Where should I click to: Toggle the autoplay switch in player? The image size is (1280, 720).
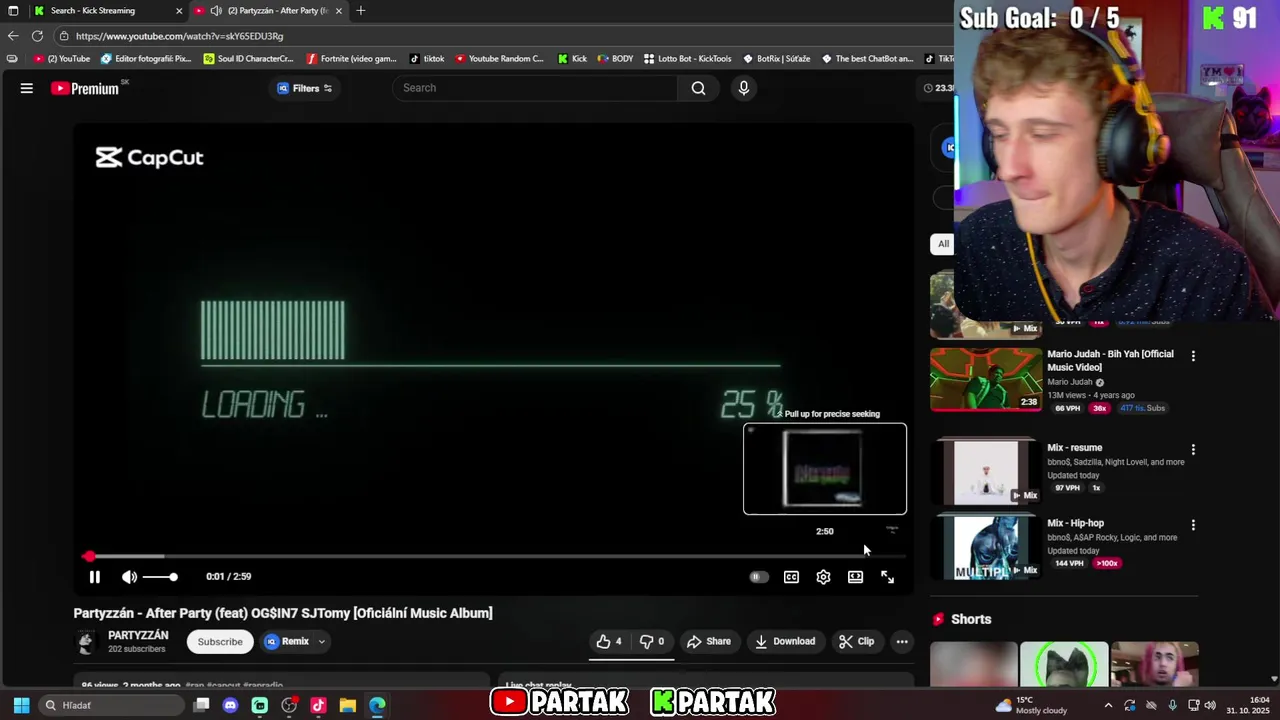click(758, 577)
